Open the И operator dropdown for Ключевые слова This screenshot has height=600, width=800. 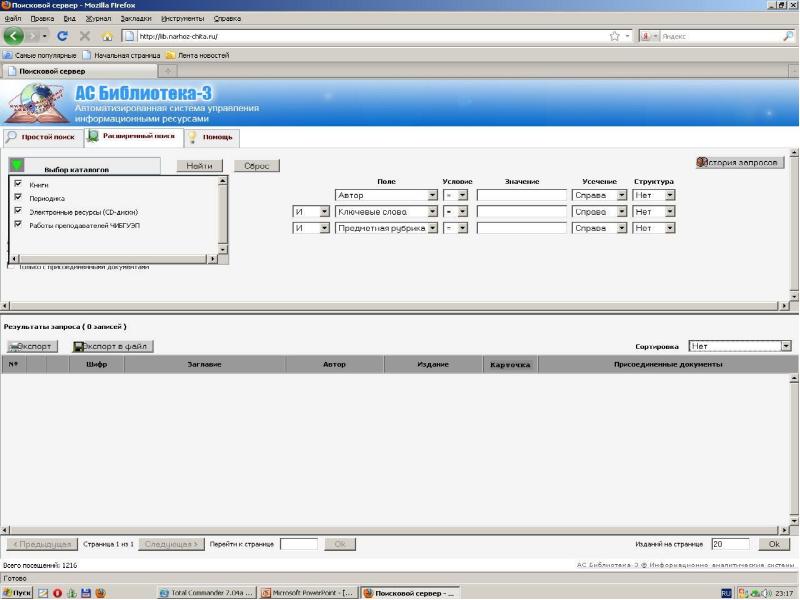pyautogui.click(x=311, y=211)
